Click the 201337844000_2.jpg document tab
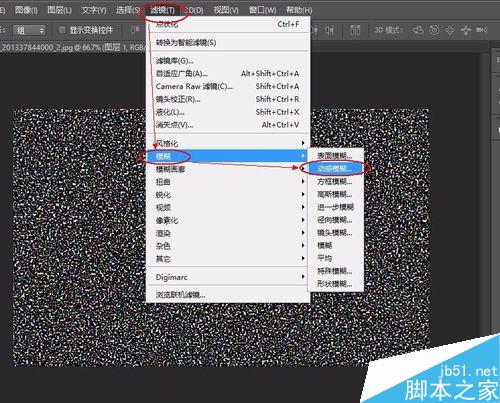The image size is (500, 403). click(72, 47)
